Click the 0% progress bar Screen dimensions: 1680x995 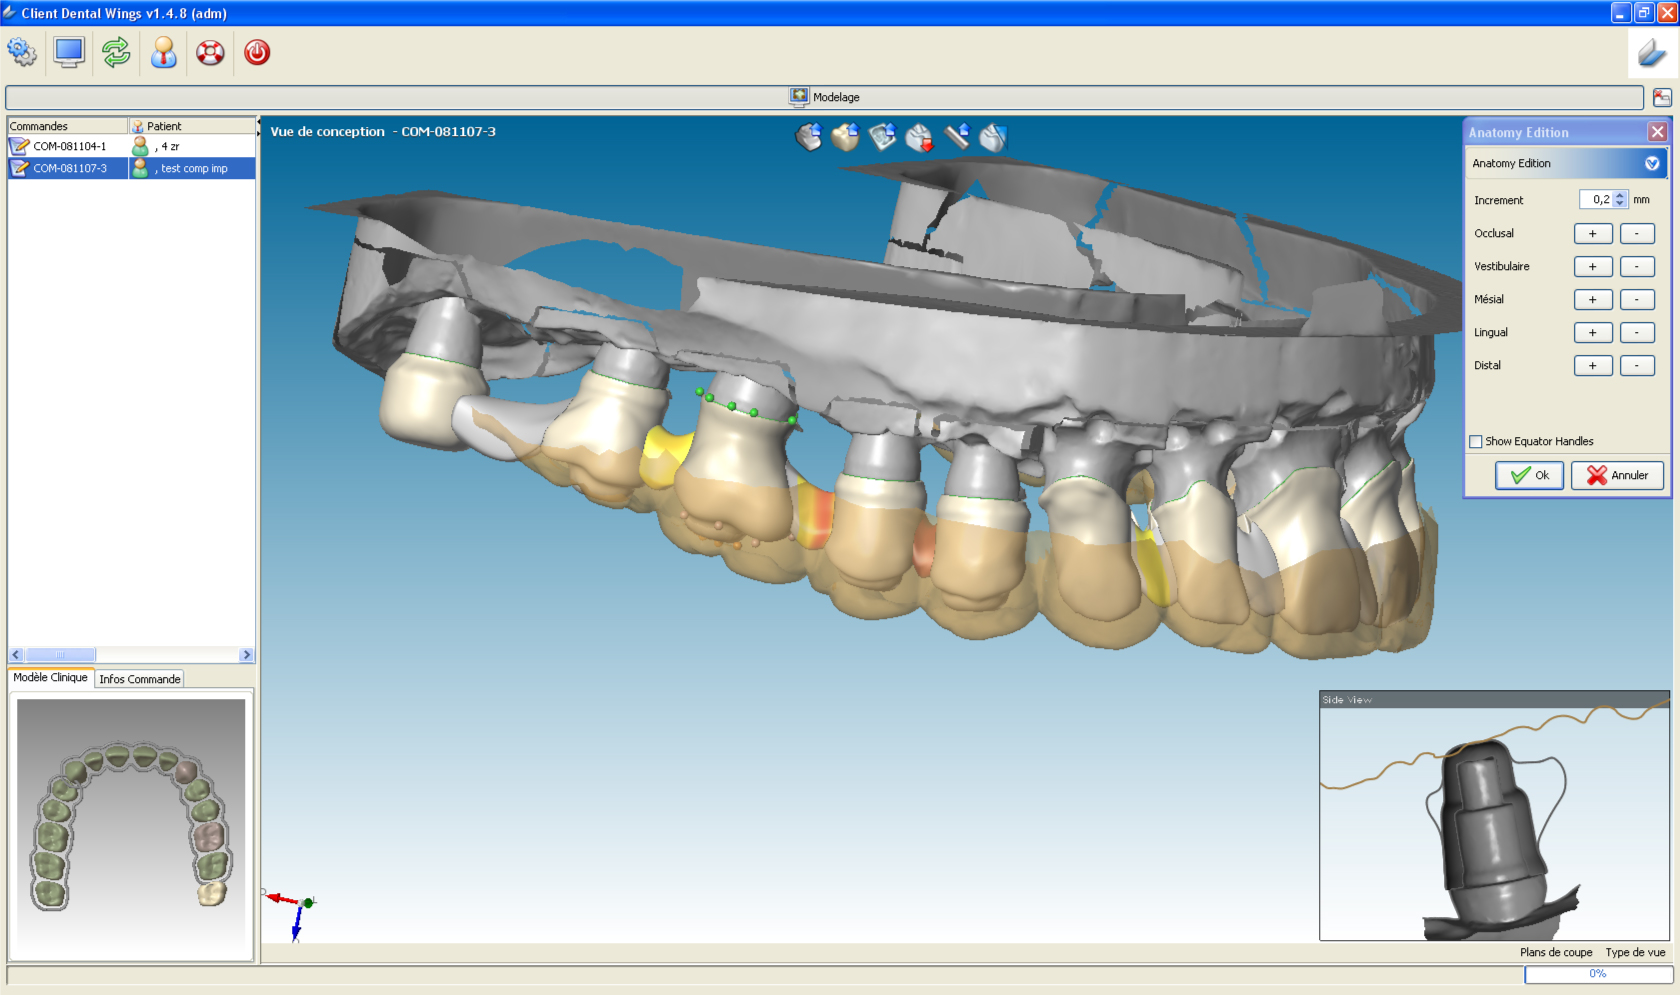(1598, 974)
